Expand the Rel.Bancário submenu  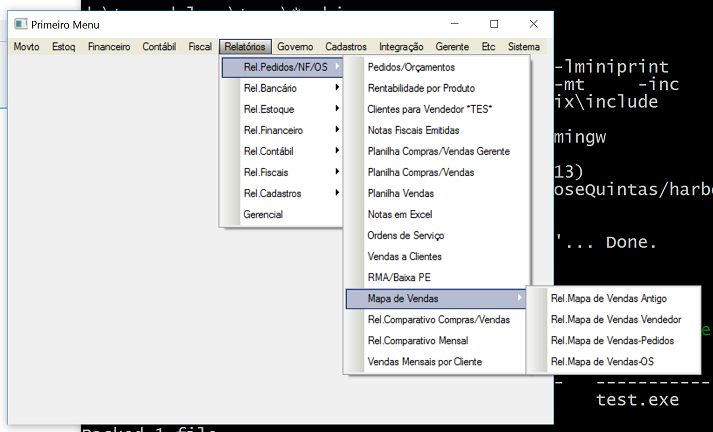pos(269,88)
